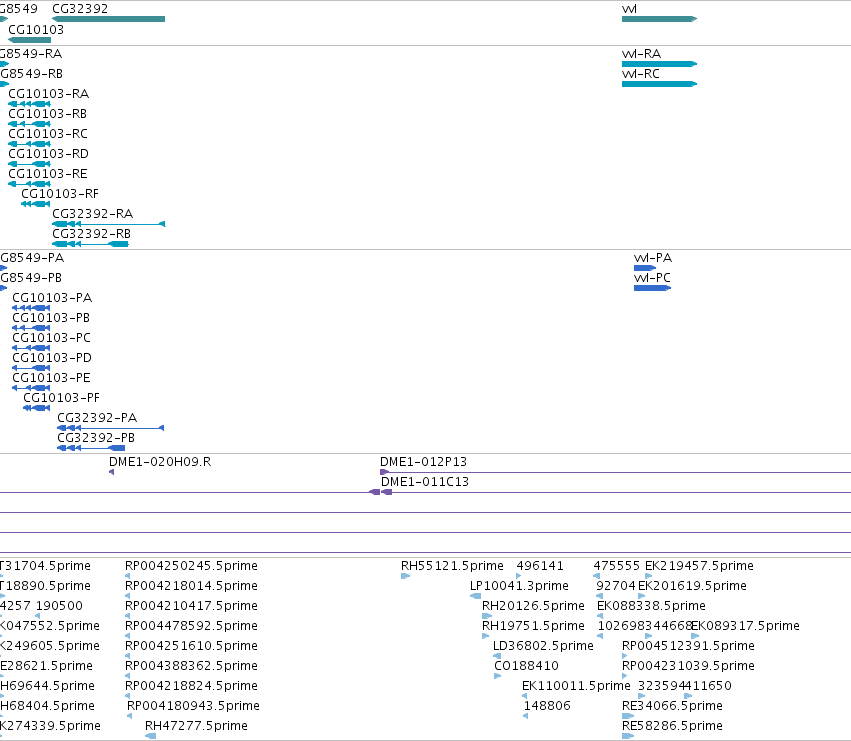Click the 148806 EST label
The height and width of the screenshot is (741, 851).
547,706
